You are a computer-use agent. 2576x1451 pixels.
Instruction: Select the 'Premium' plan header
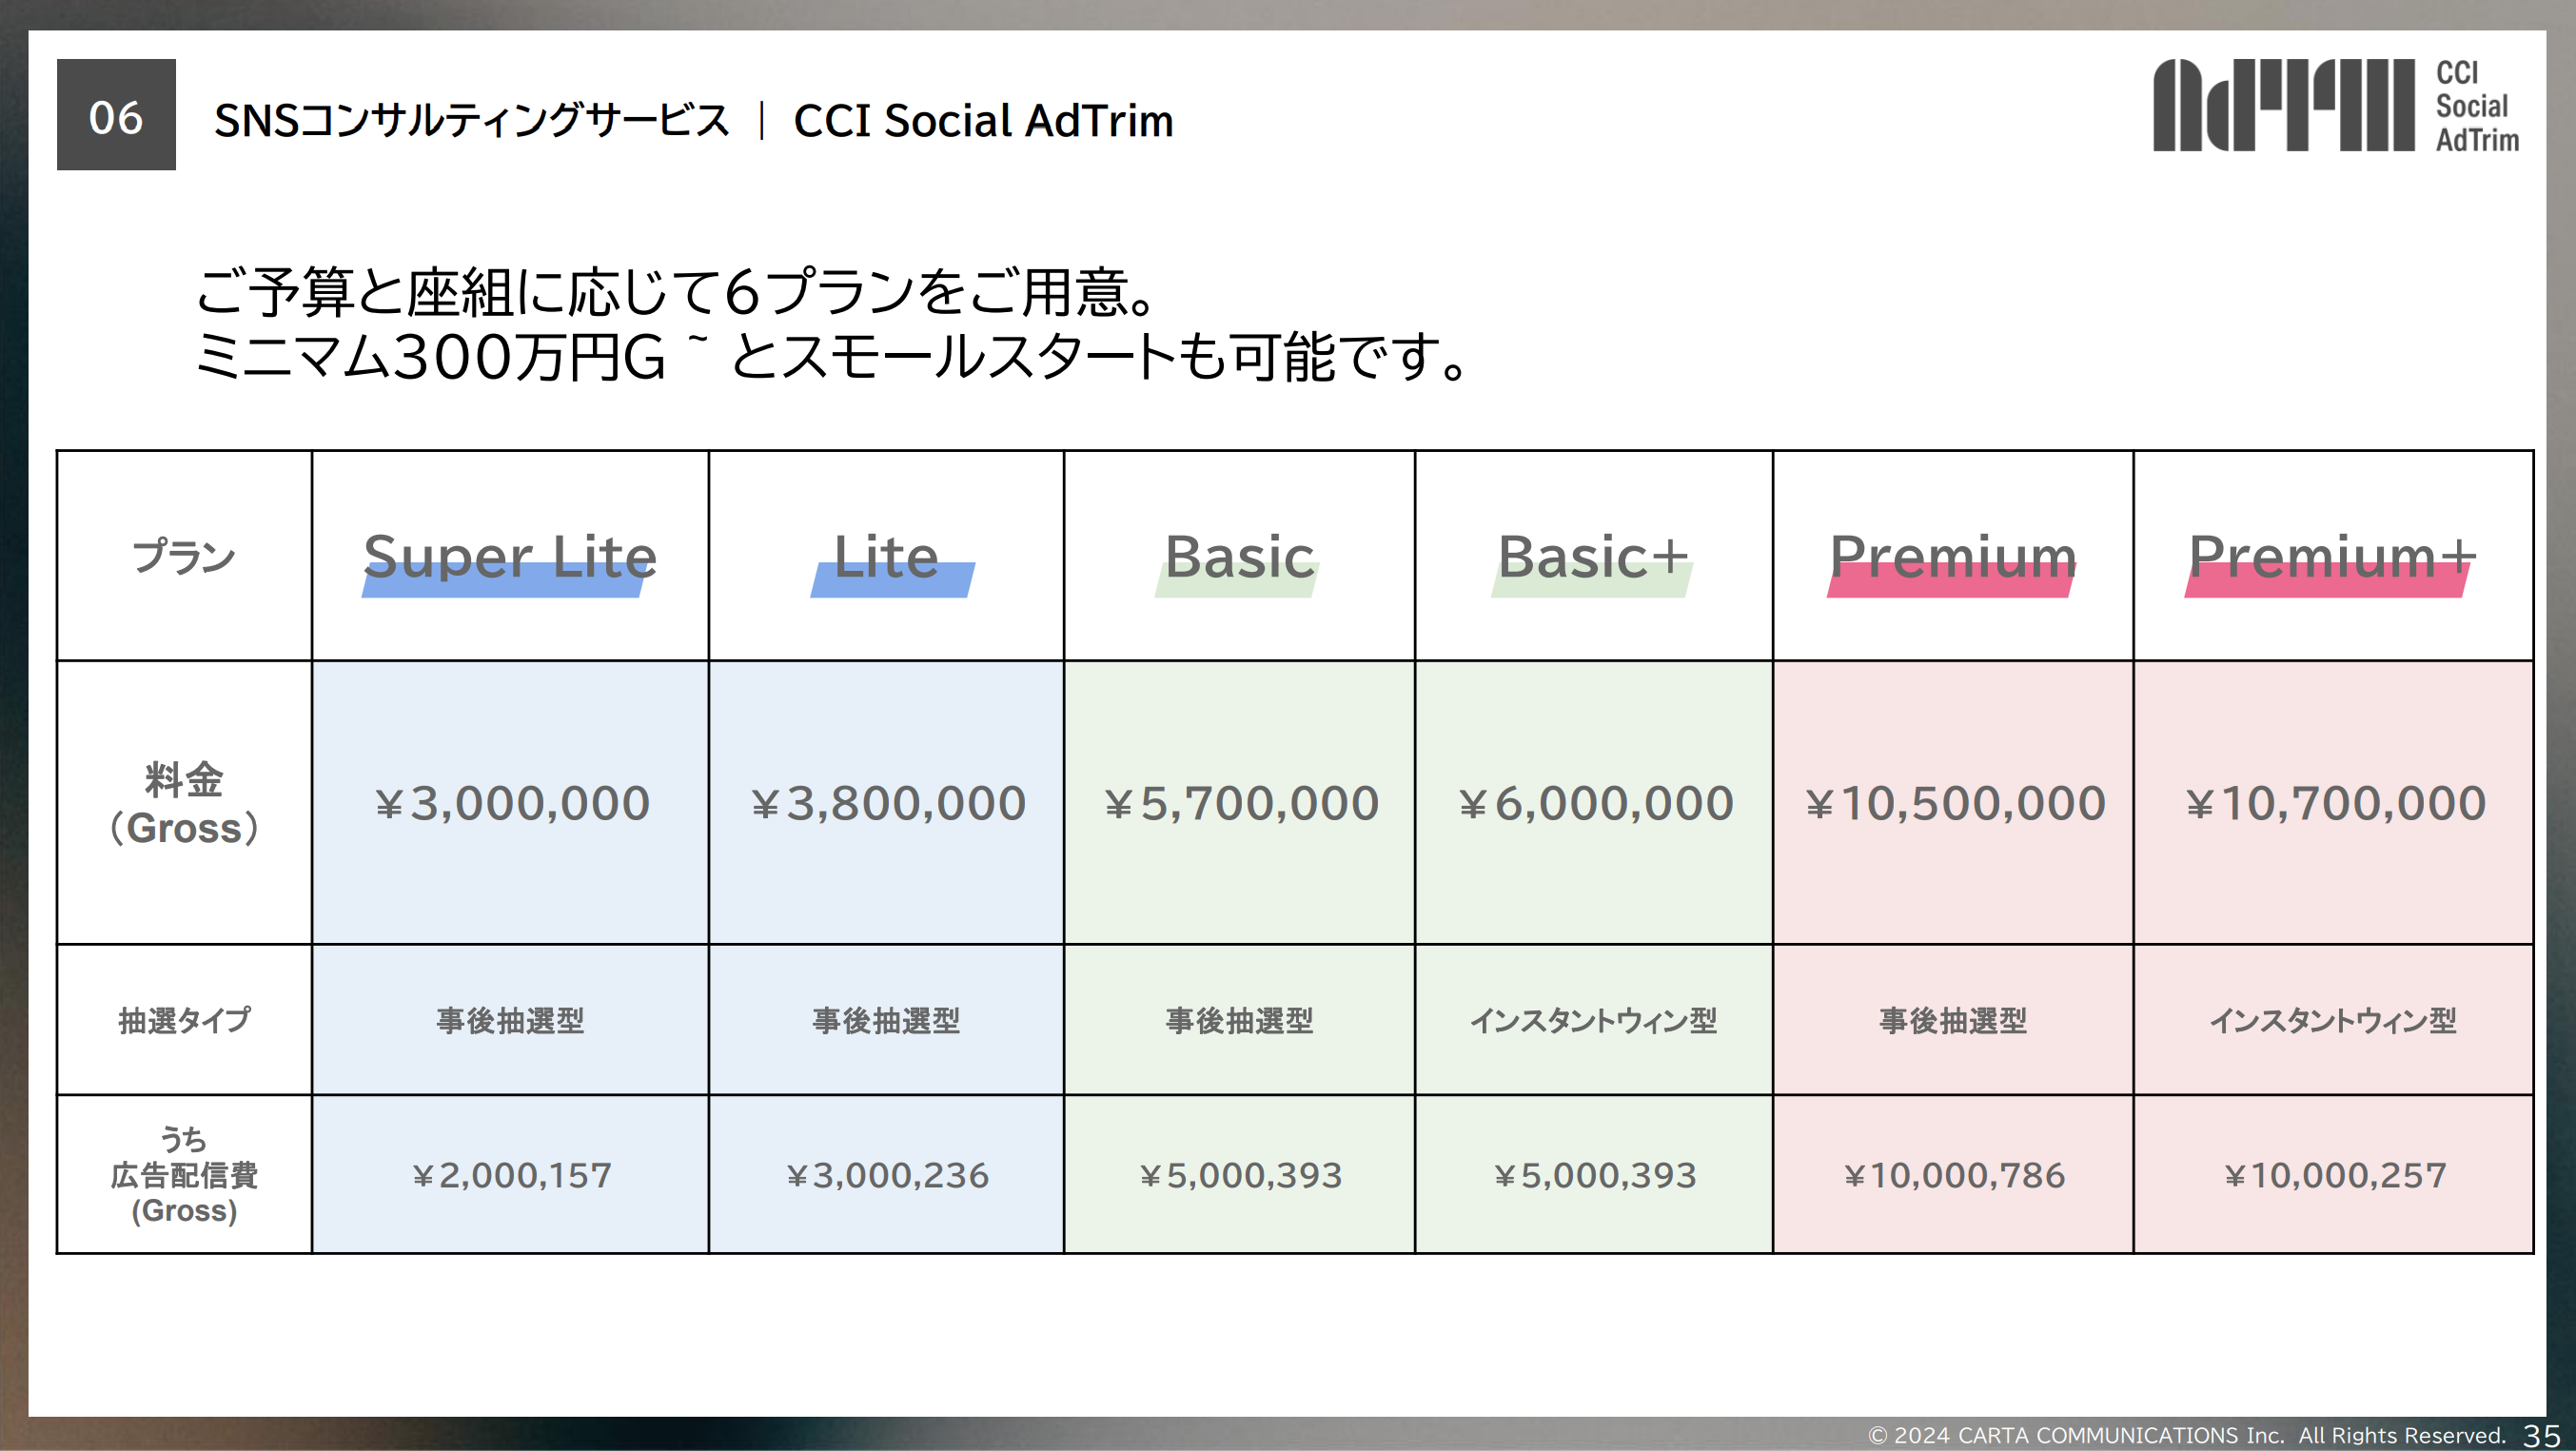click(1952, 557)
